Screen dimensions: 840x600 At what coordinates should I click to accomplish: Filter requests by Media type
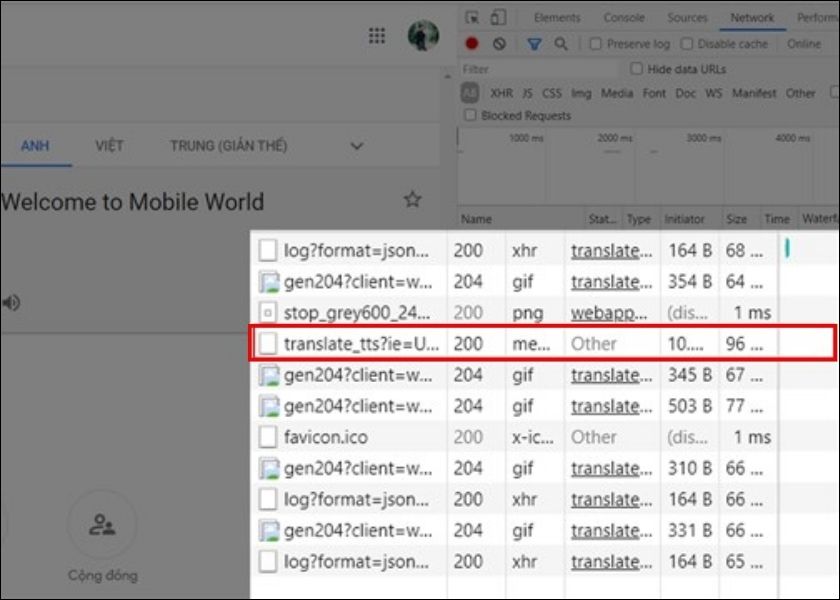pyautogui.click(x=617, y=93)
